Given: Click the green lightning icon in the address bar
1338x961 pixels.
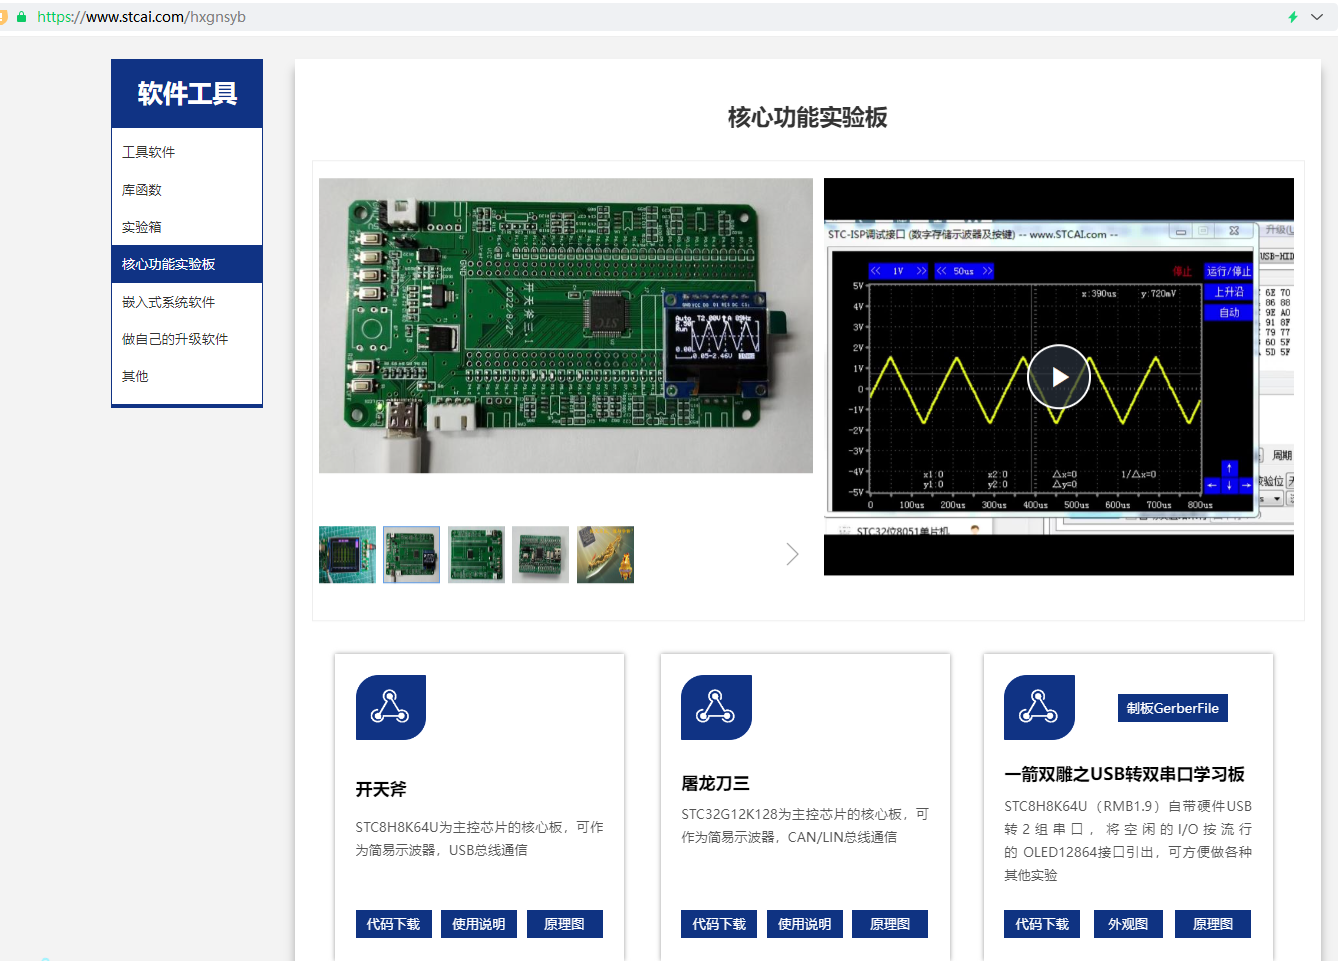Looking at the screenshot, I should tap(1293, 17).
